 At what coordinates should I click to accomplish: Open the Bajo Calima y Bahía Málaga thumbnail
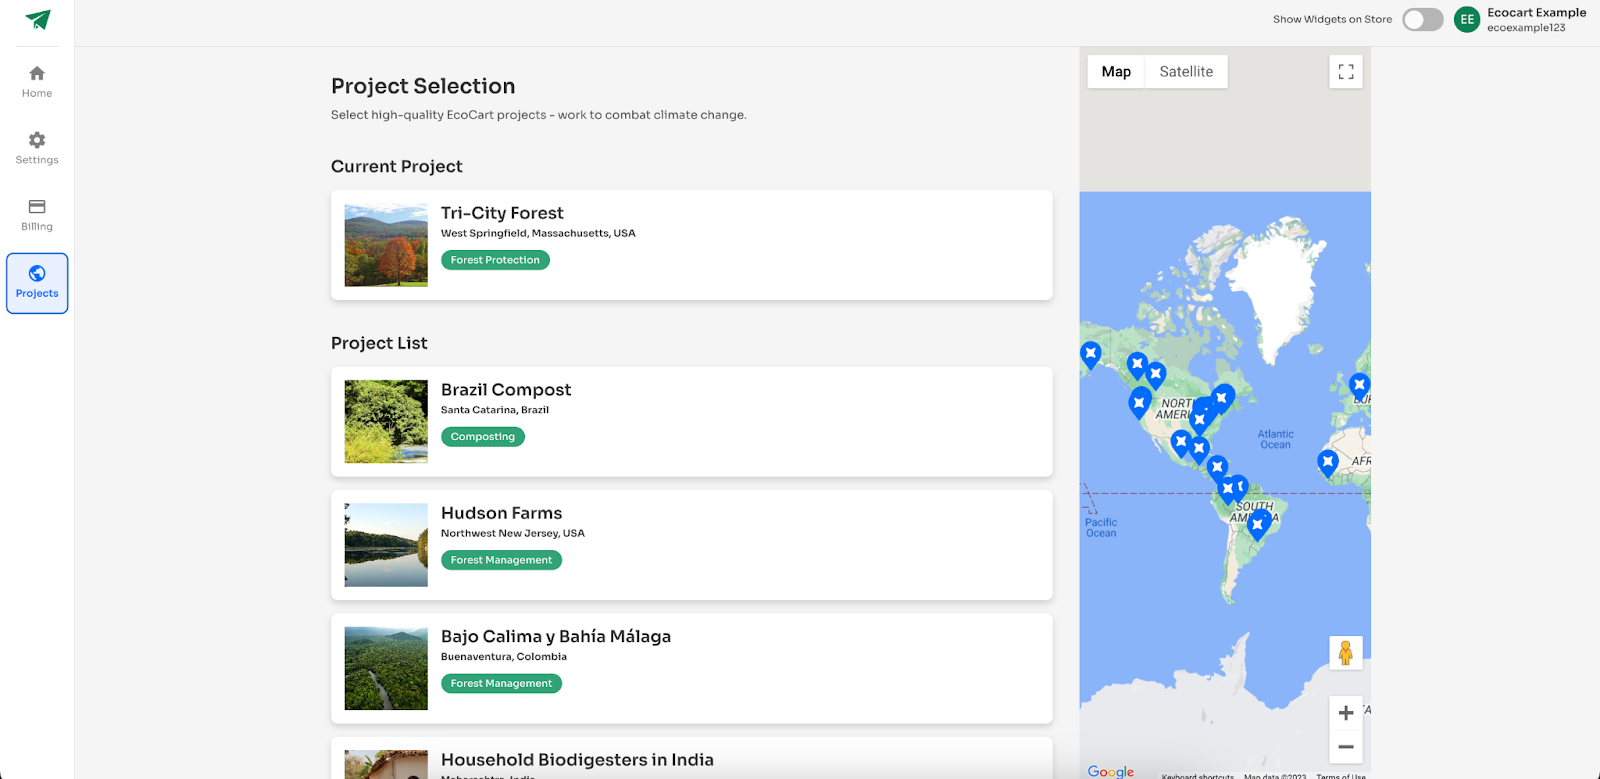(386, 668)
